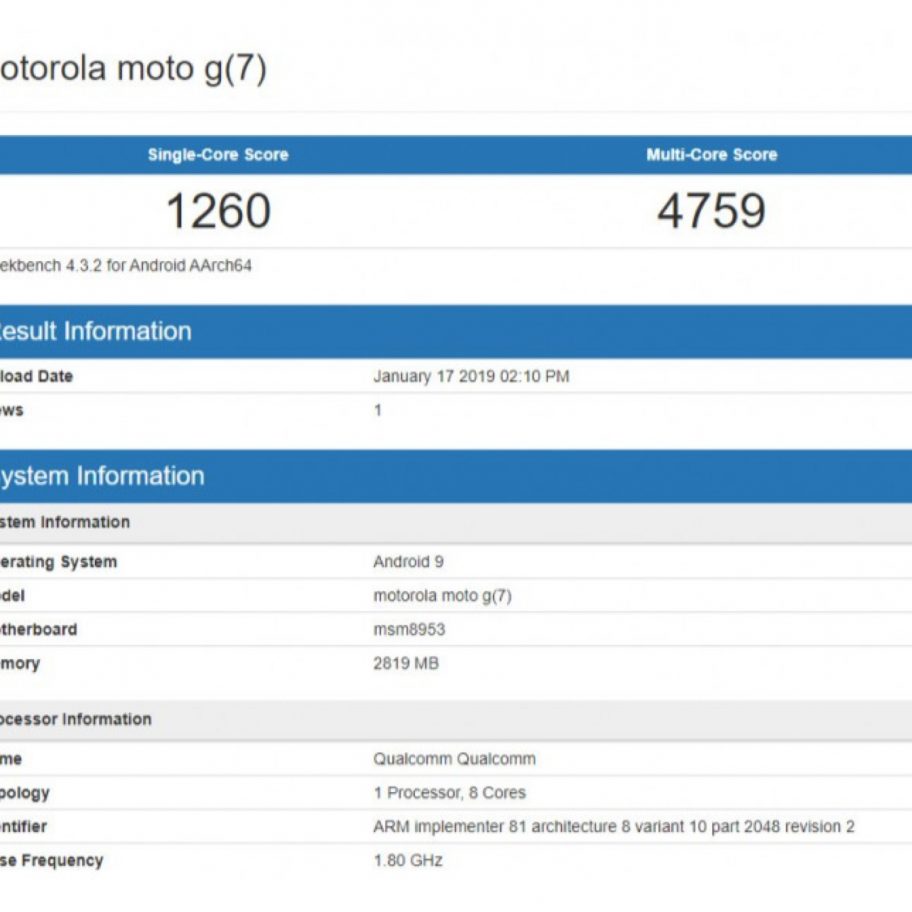
Task: Click the Single-Core Score header
Action: 218,155
